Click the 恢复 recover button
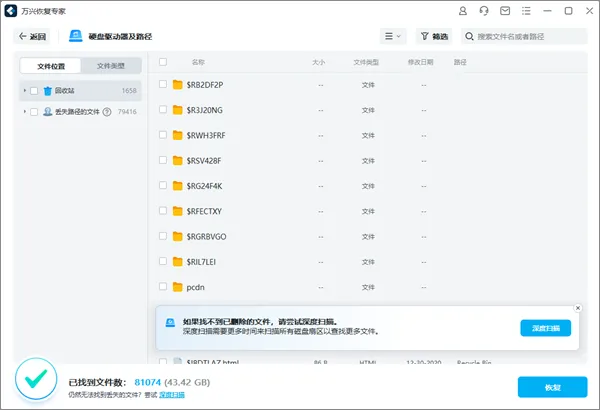Viewport: 600px width, 410px height. tap(553, 387)
